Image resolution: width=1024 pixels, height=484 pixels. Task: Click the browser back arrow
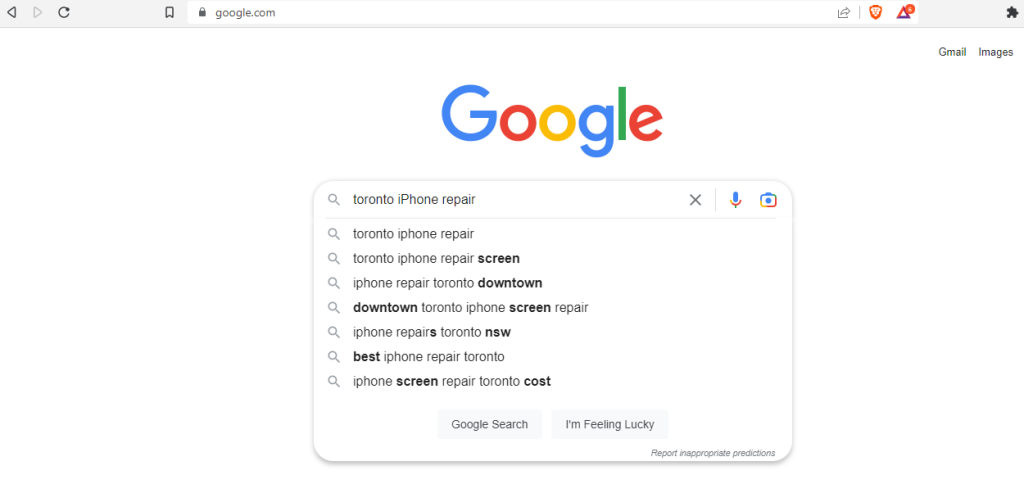[11, 12]
